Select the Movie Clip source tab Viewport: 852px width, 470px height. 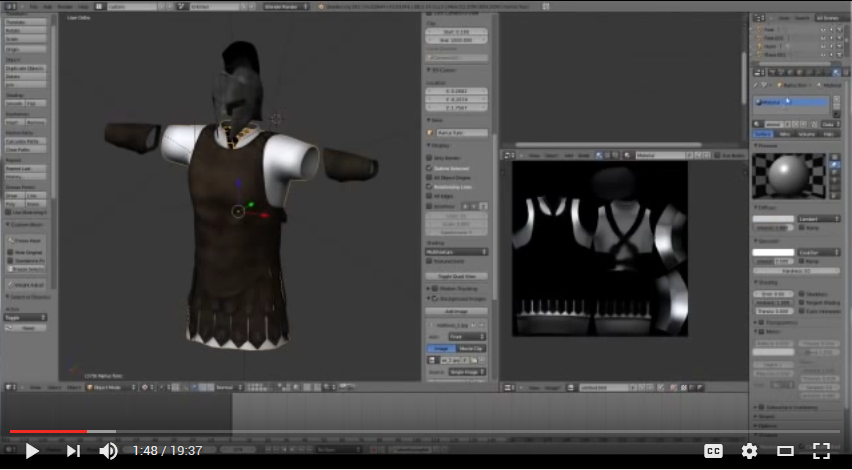471,348
